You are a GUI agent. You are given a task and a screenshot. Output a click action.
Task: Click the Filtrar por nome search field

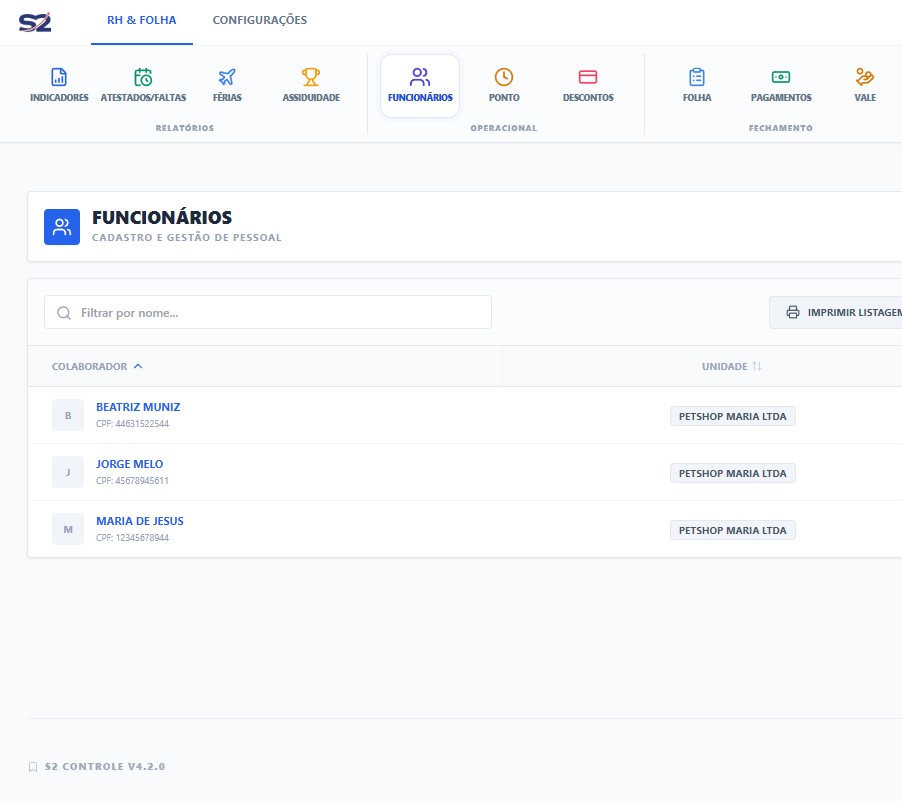click(268, 313)
